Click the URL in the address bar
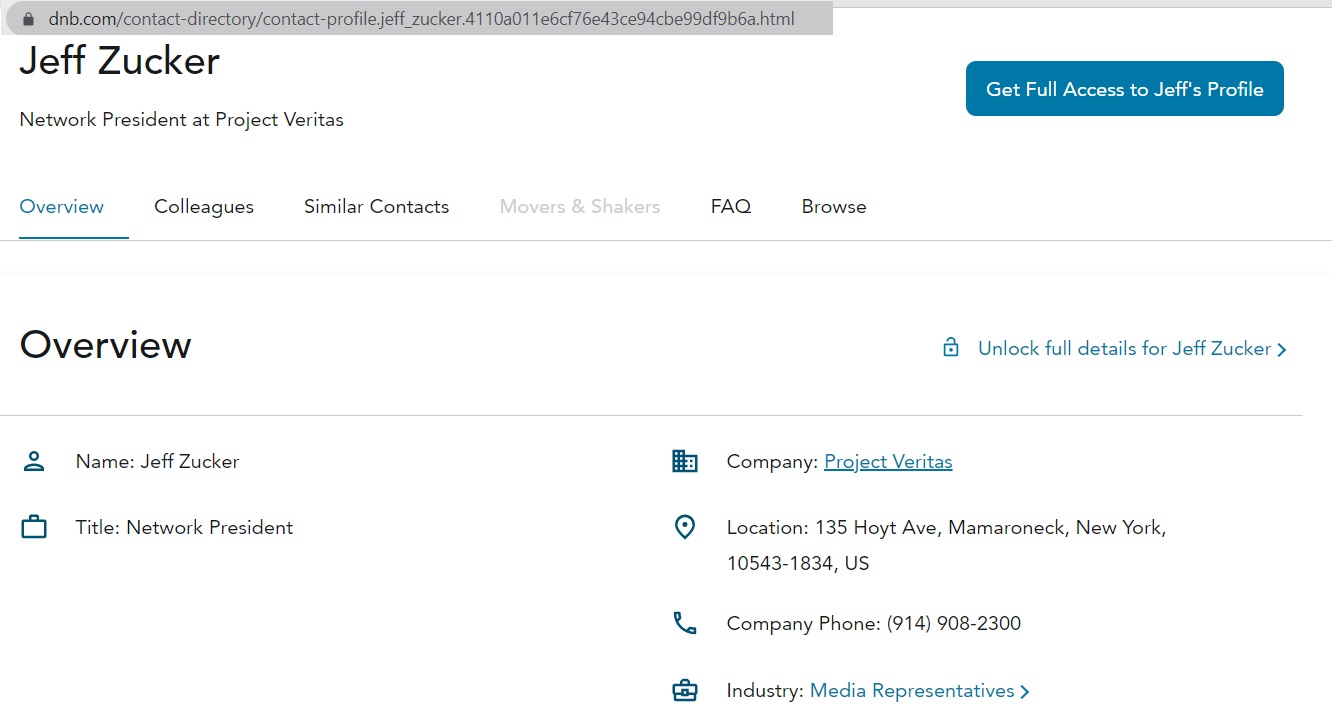This screenshot has height=722, width=1332. (x=421, y=19)
